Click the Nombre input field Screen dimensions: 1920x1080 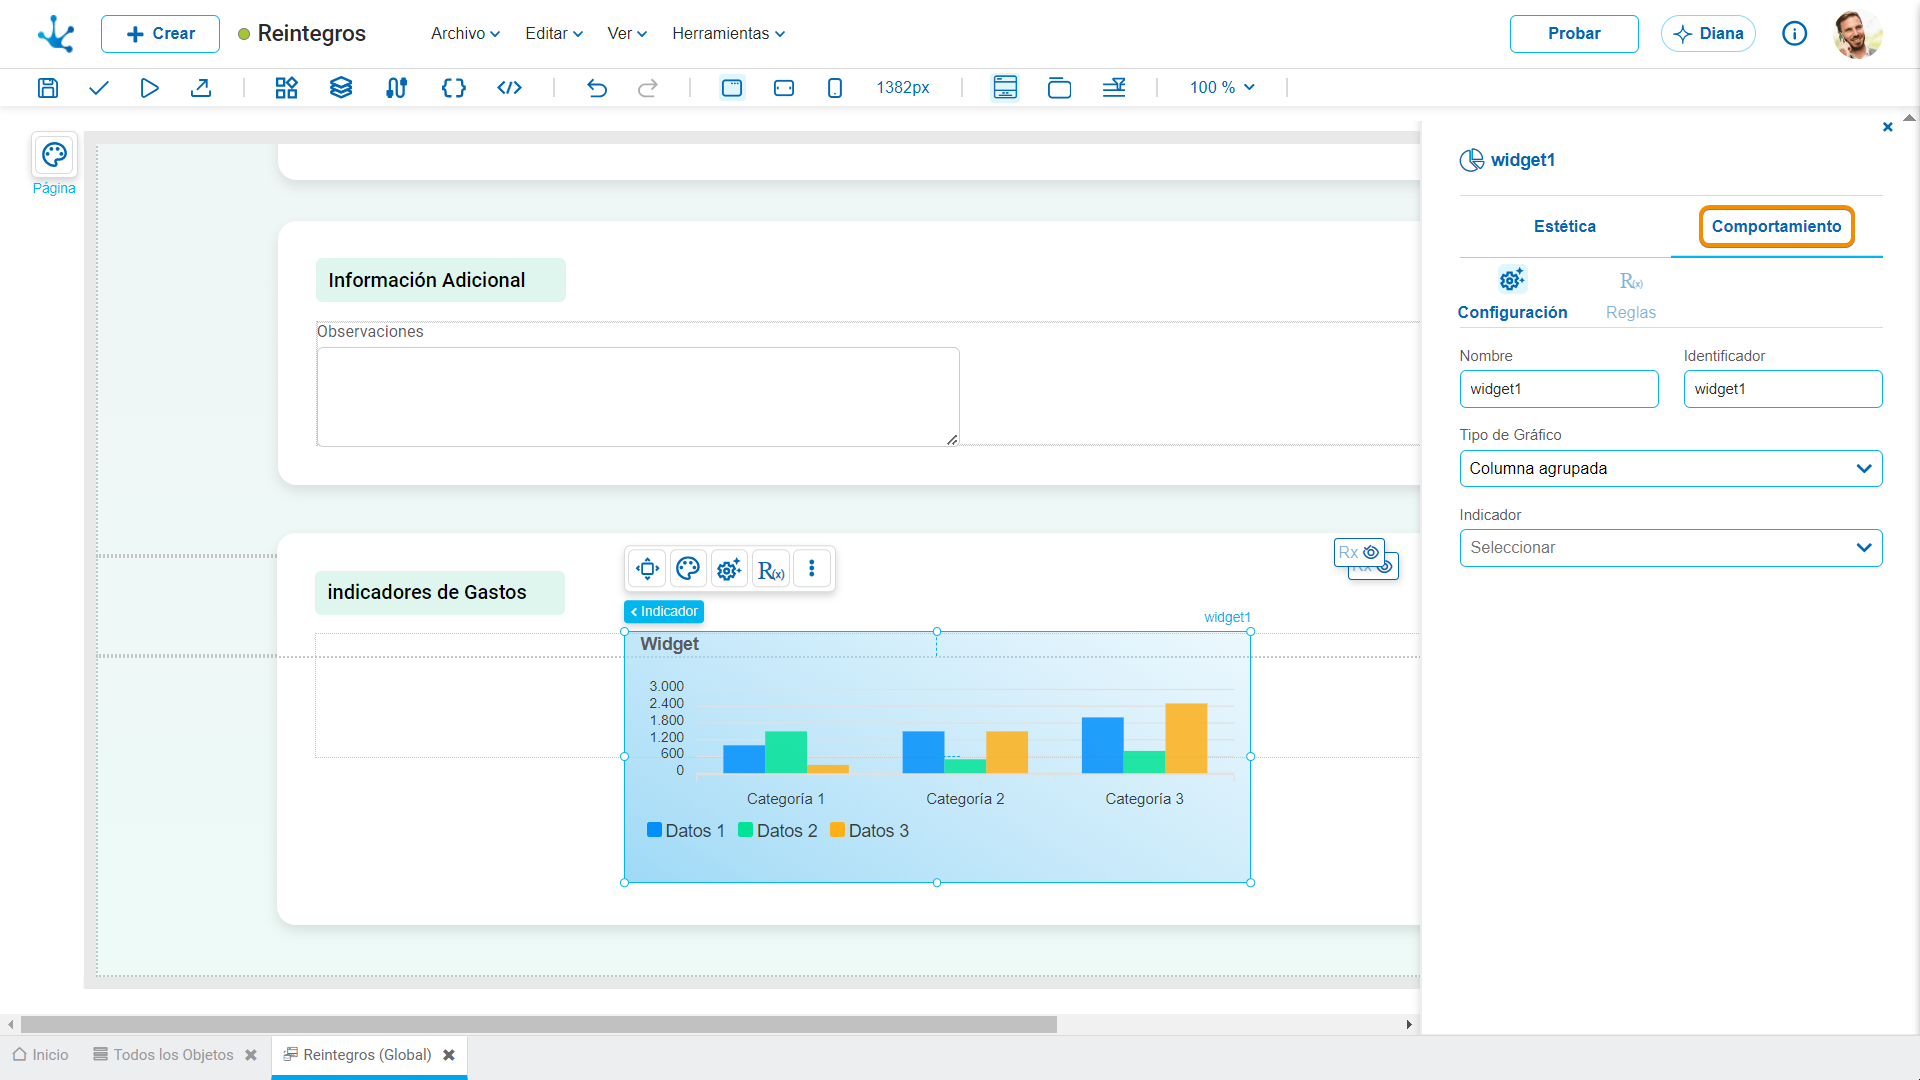click(x=1559, y=389)
